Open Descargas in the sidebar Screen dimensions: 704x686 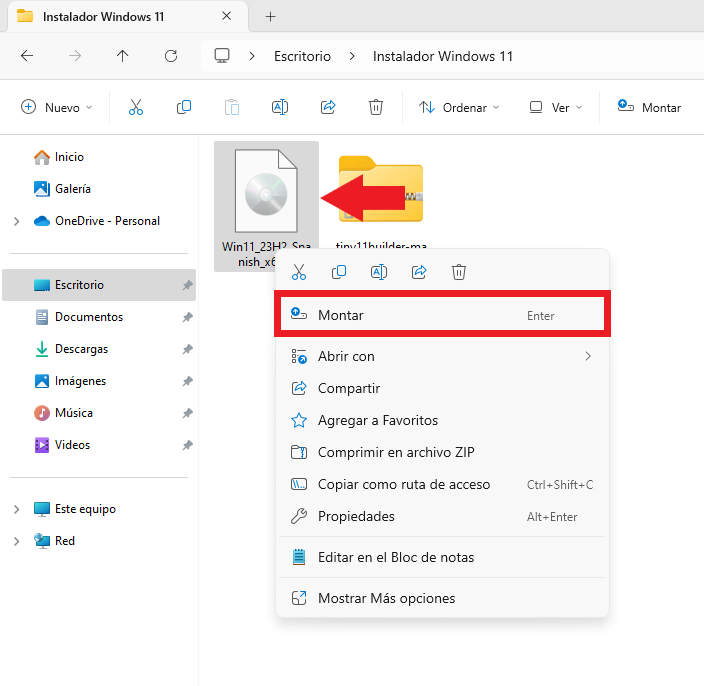[71, 349]
